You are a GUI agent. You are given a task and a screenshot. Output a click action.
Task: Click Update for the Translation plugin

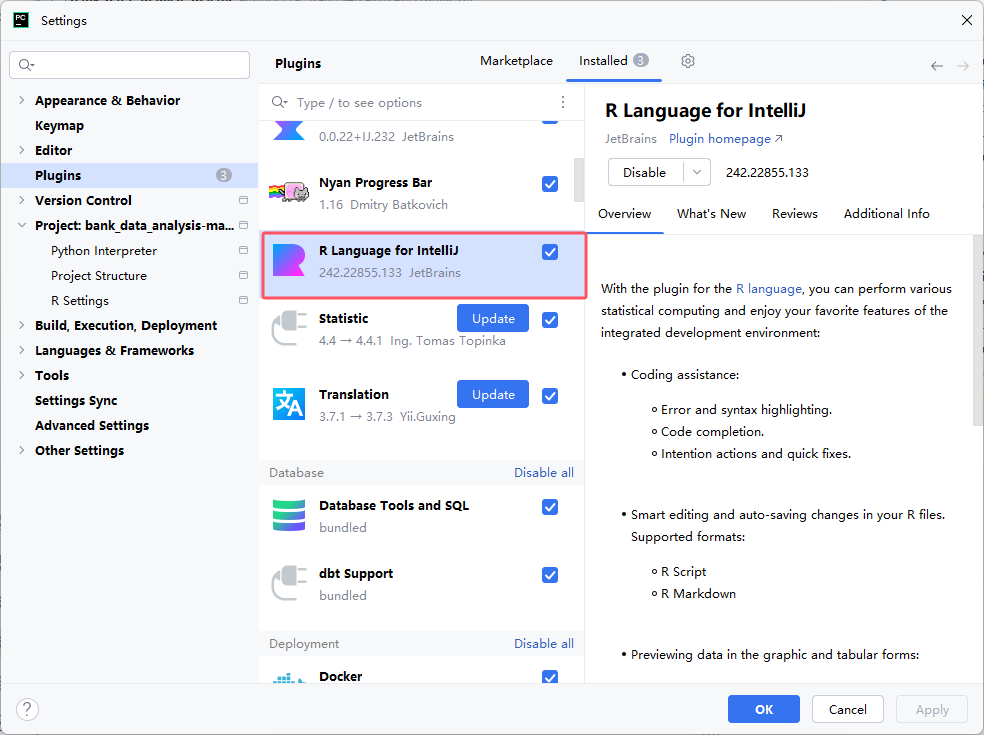[x=493, y=394]
